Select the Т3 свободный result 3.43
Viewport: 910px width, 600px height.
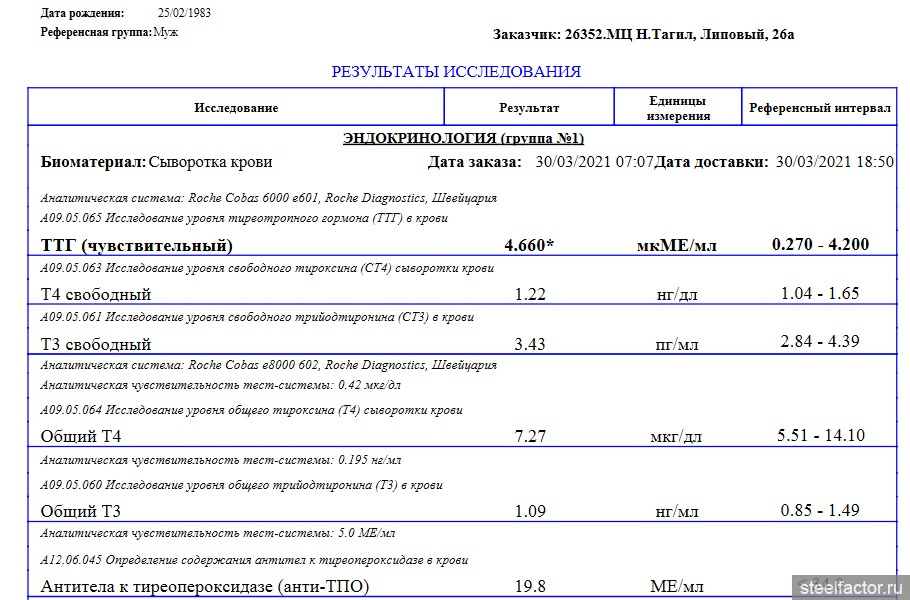[530, 344]
